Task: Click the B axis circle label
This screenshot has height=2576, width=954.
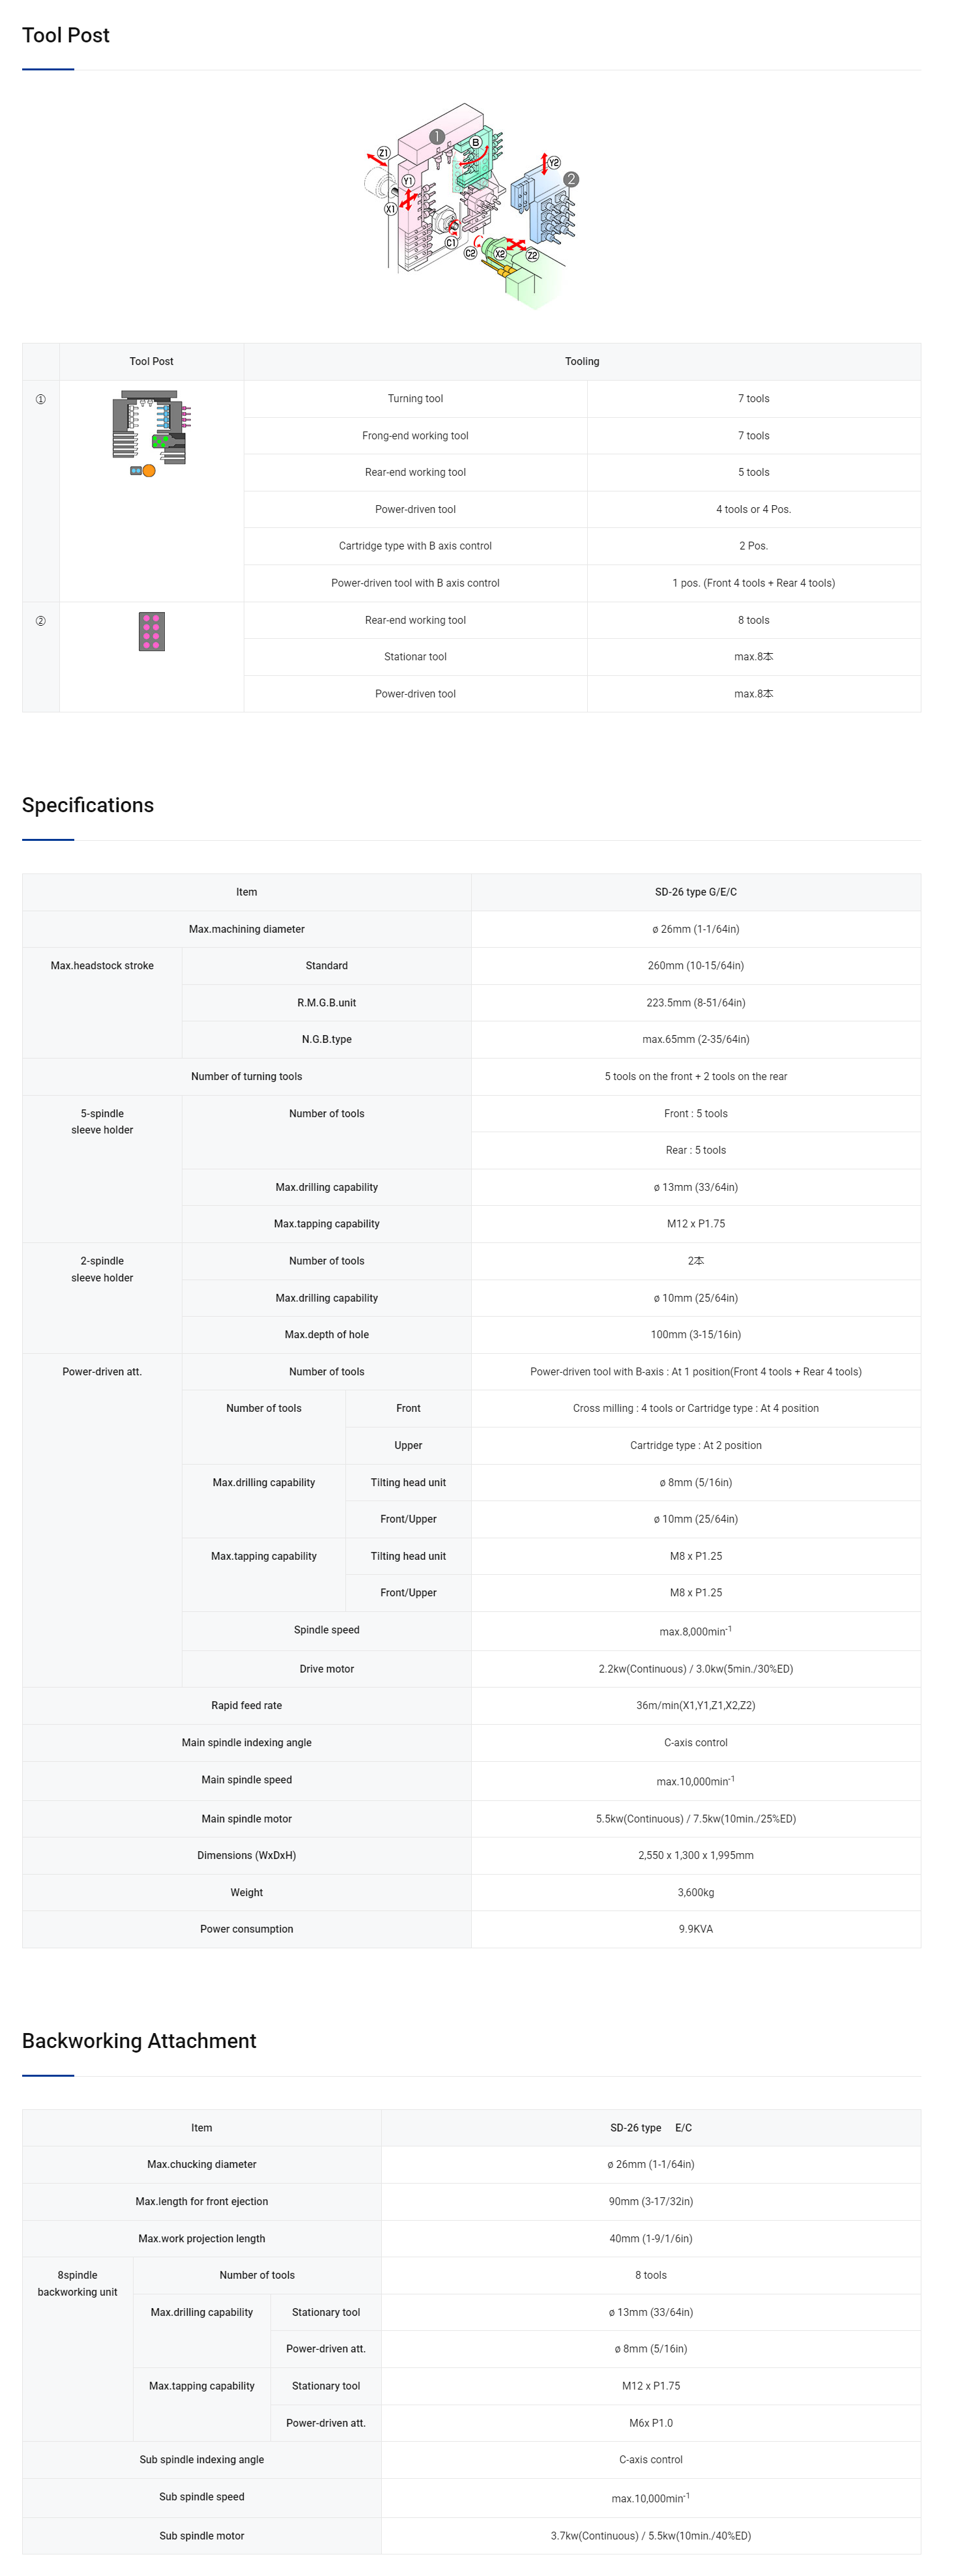Action: click(x=475, y=143)
